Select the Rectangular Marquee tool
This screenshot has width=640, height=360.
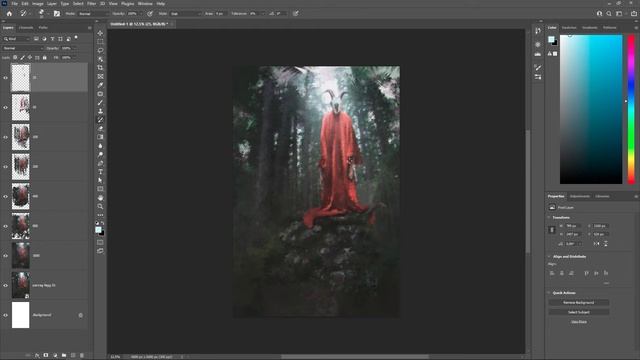[x=100, y=42]
